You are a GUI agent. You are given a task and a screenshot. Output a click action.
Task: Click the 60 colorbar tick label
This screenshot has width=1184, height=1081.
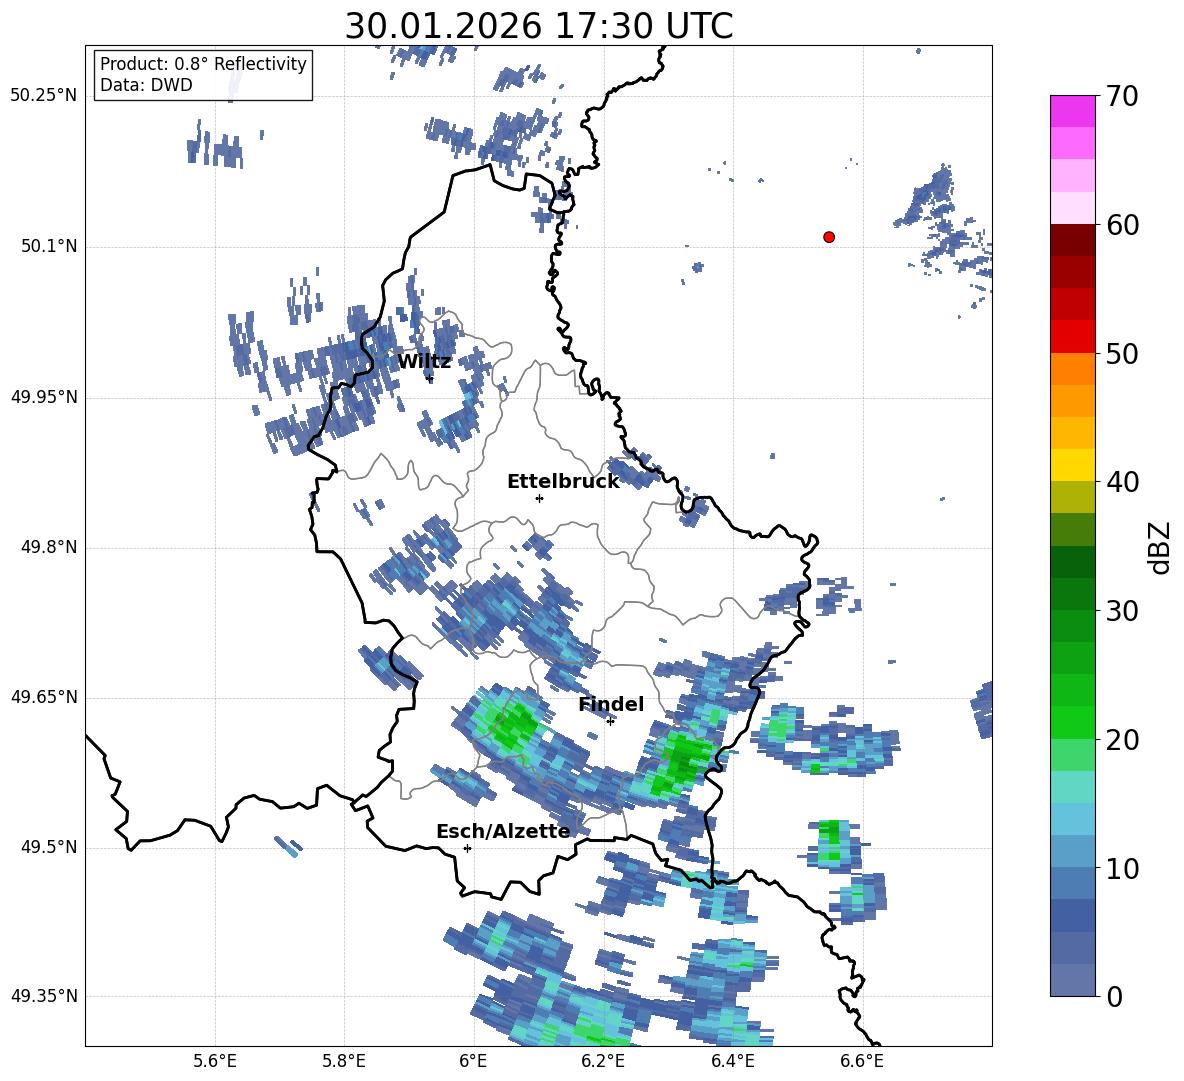(x=1122, y=225)
